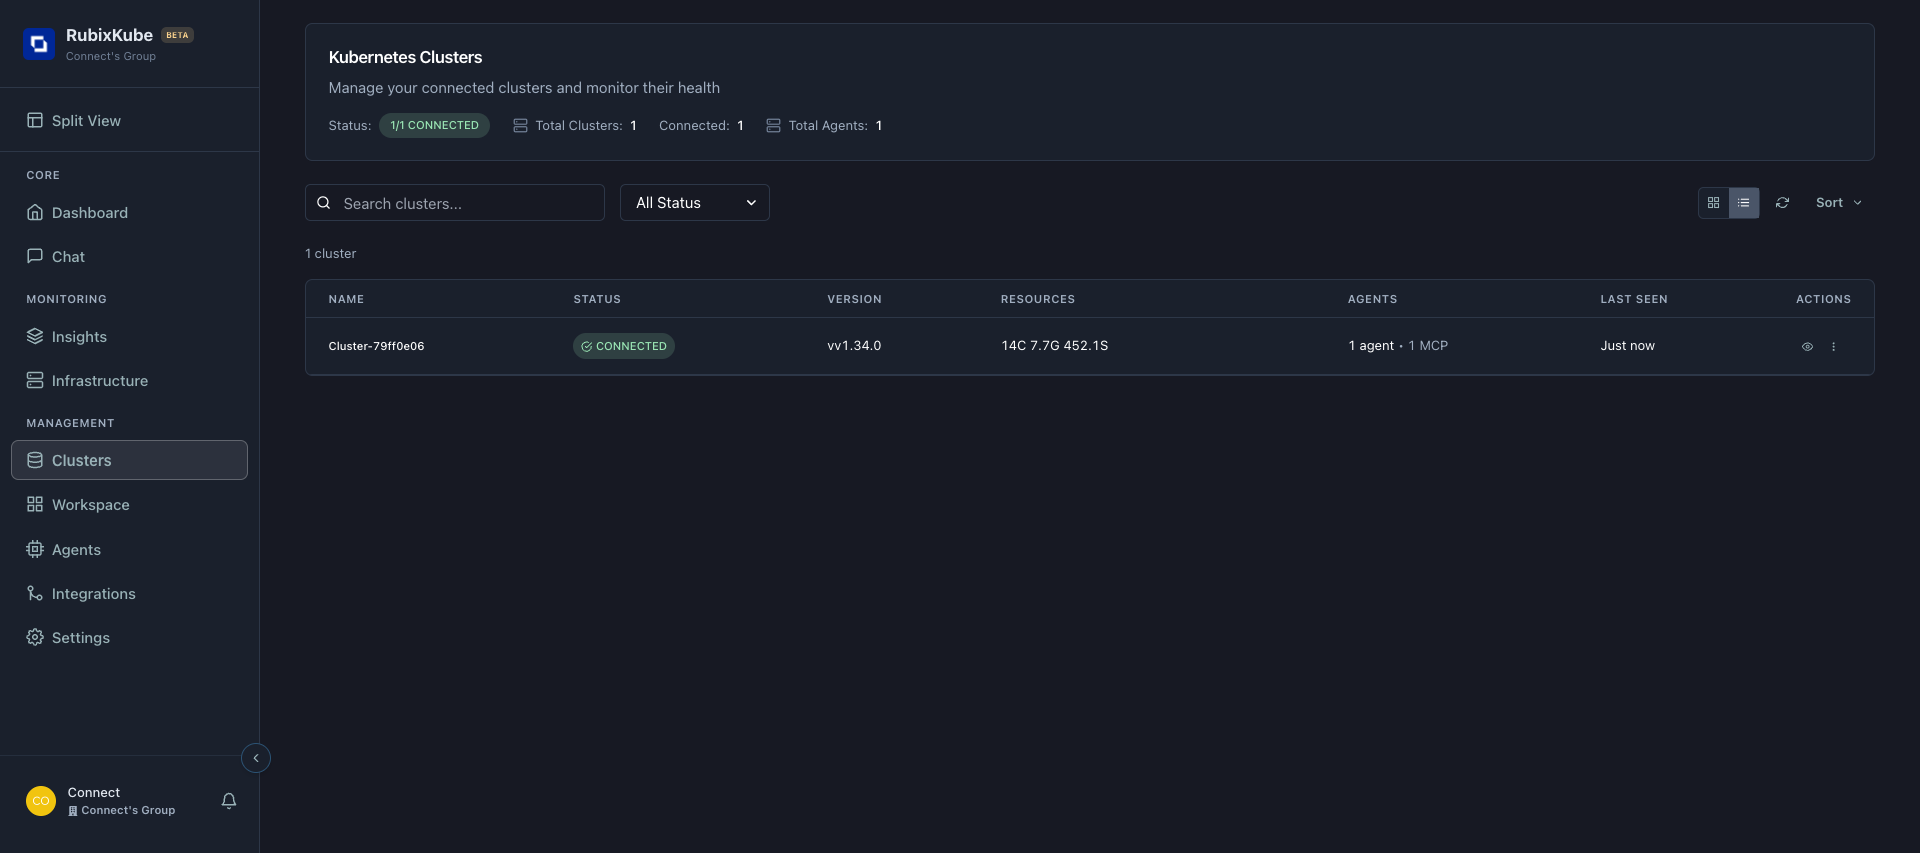The width and height of the screenshot is (1920, 853).
Task: Click the STATUS column header
Action: tap(597, 299)
